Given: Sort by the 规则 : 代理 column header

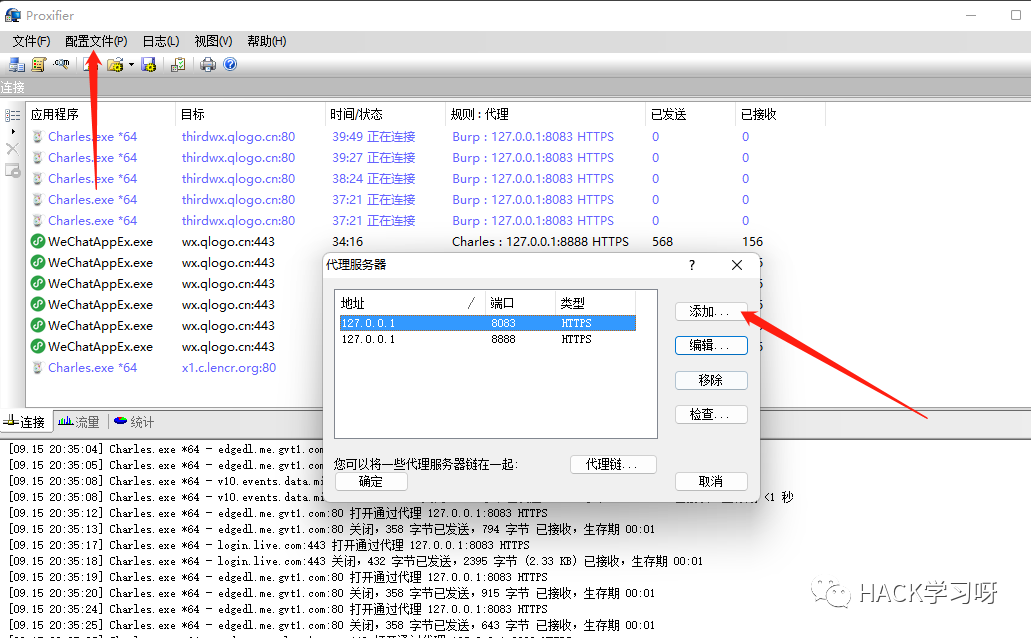Looking at the screenshot, I should coord(546,114).
